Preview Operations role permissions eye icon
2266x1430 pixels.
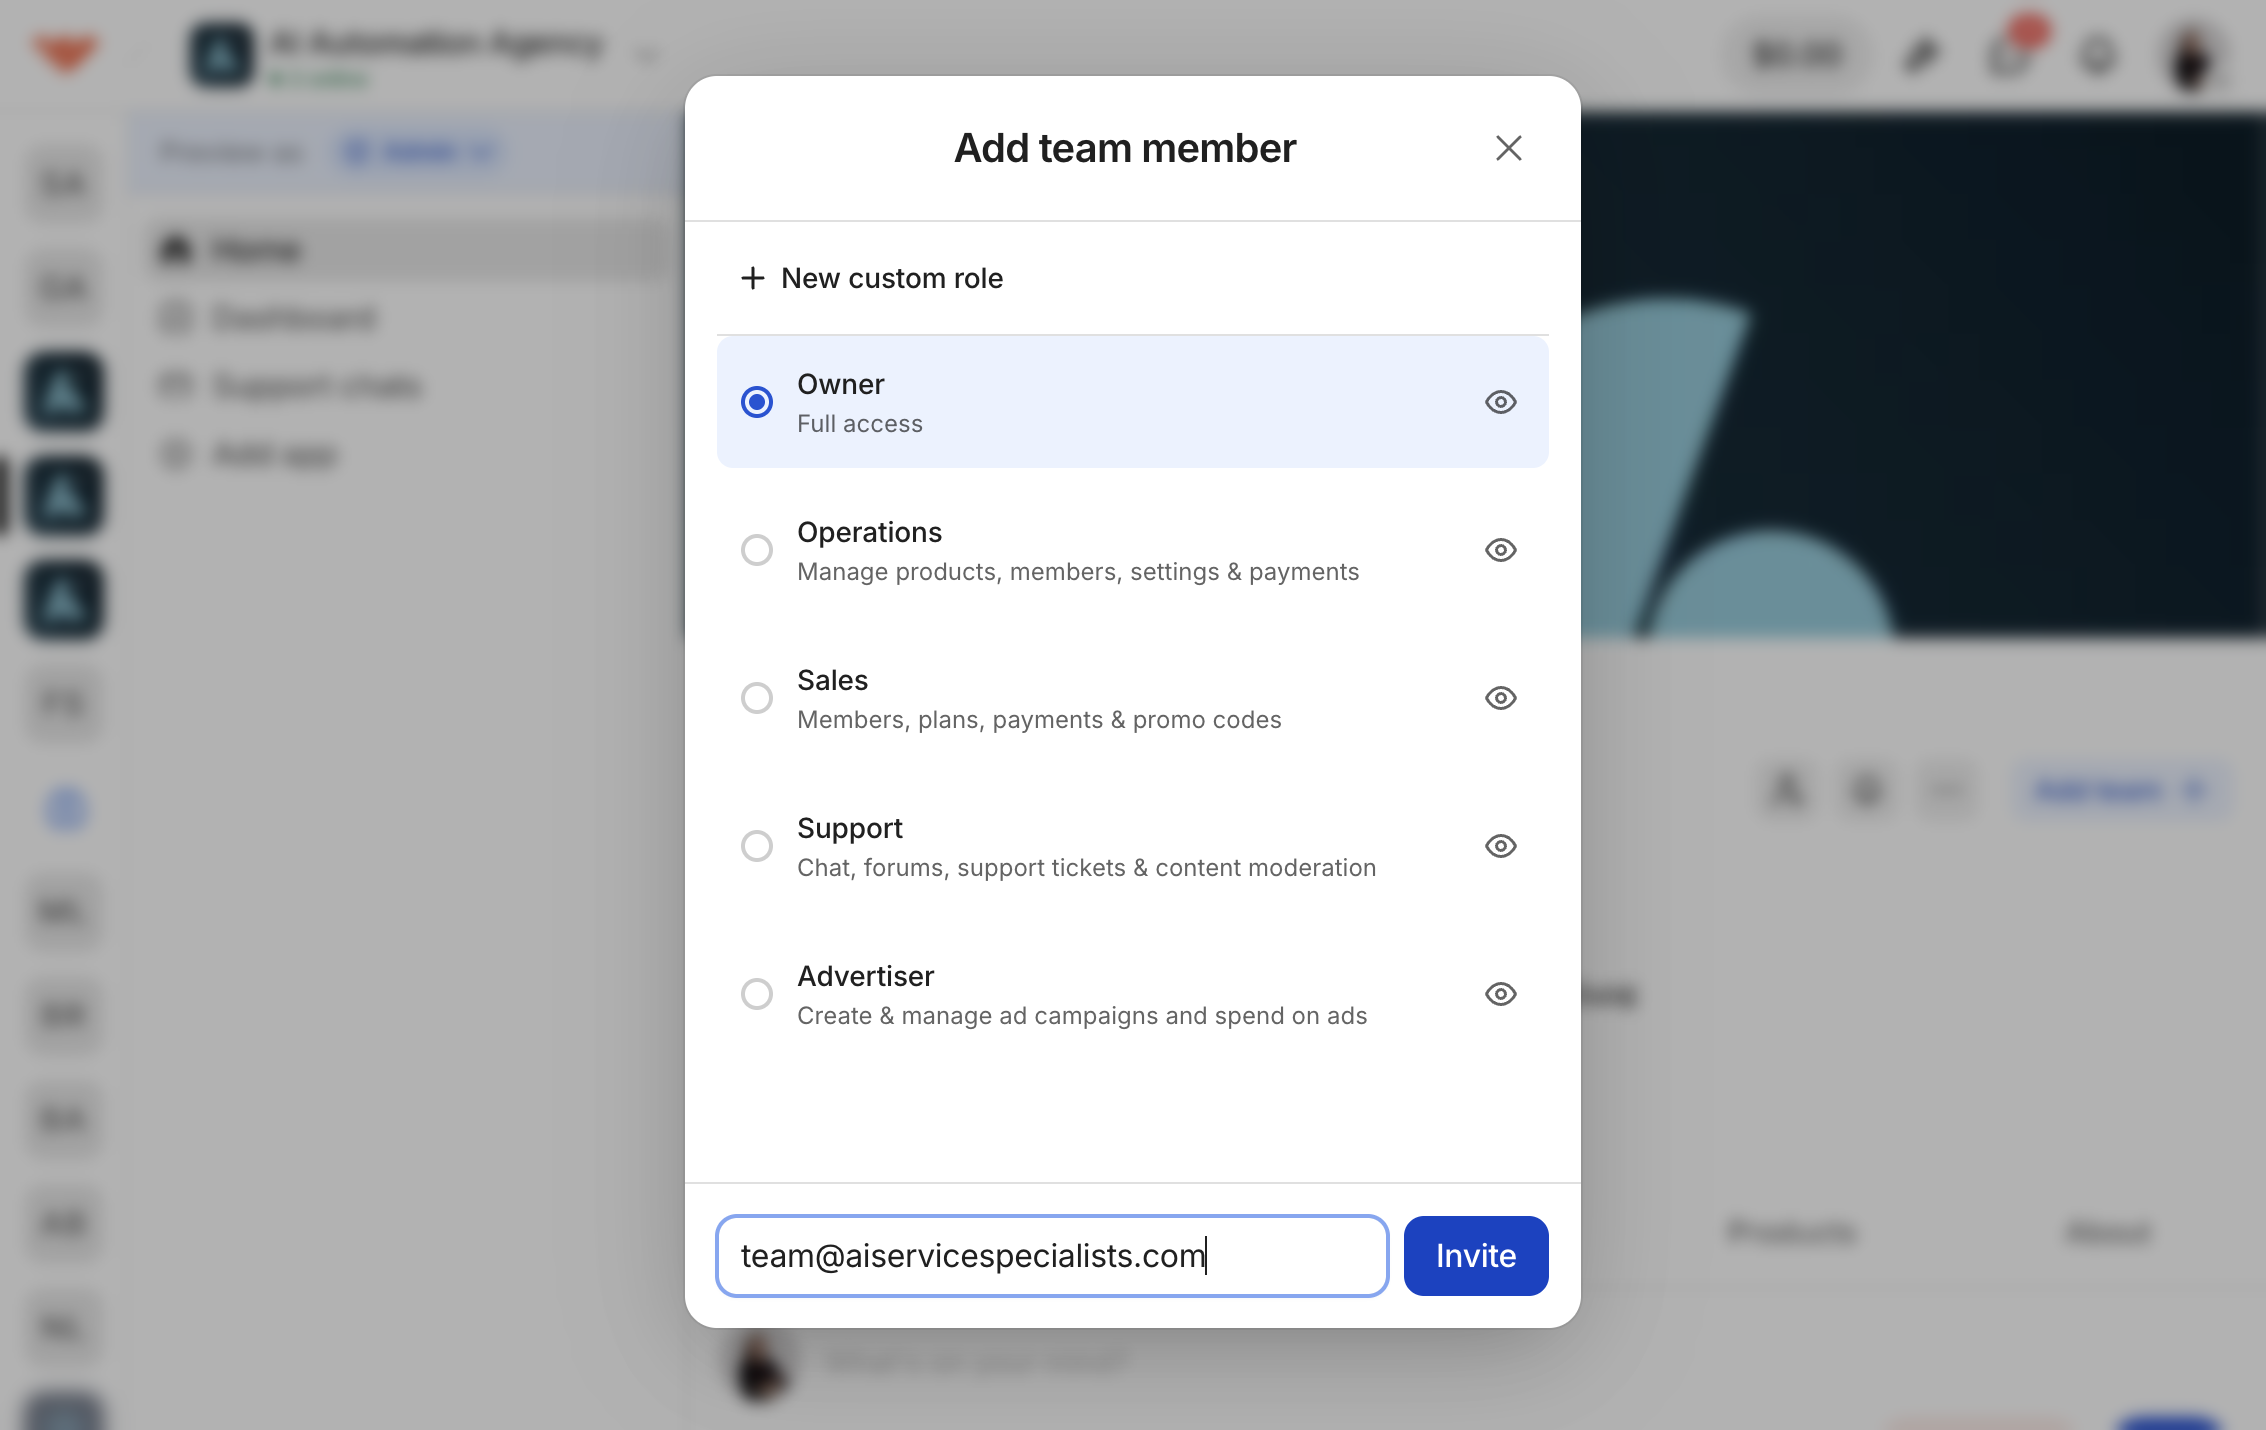[1500, 550]
